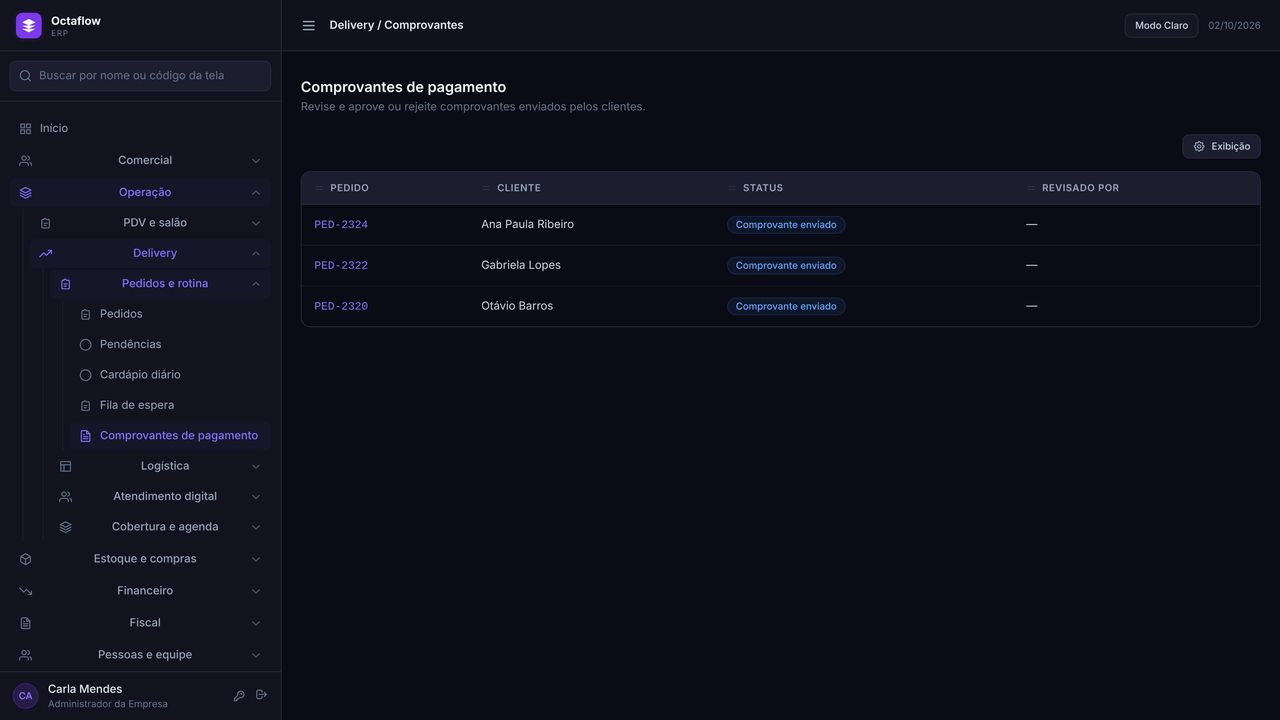This screenshot has height=720, width=1280.
Task: Collapse the Delivery section chevron
Action: tap(256, 254)
